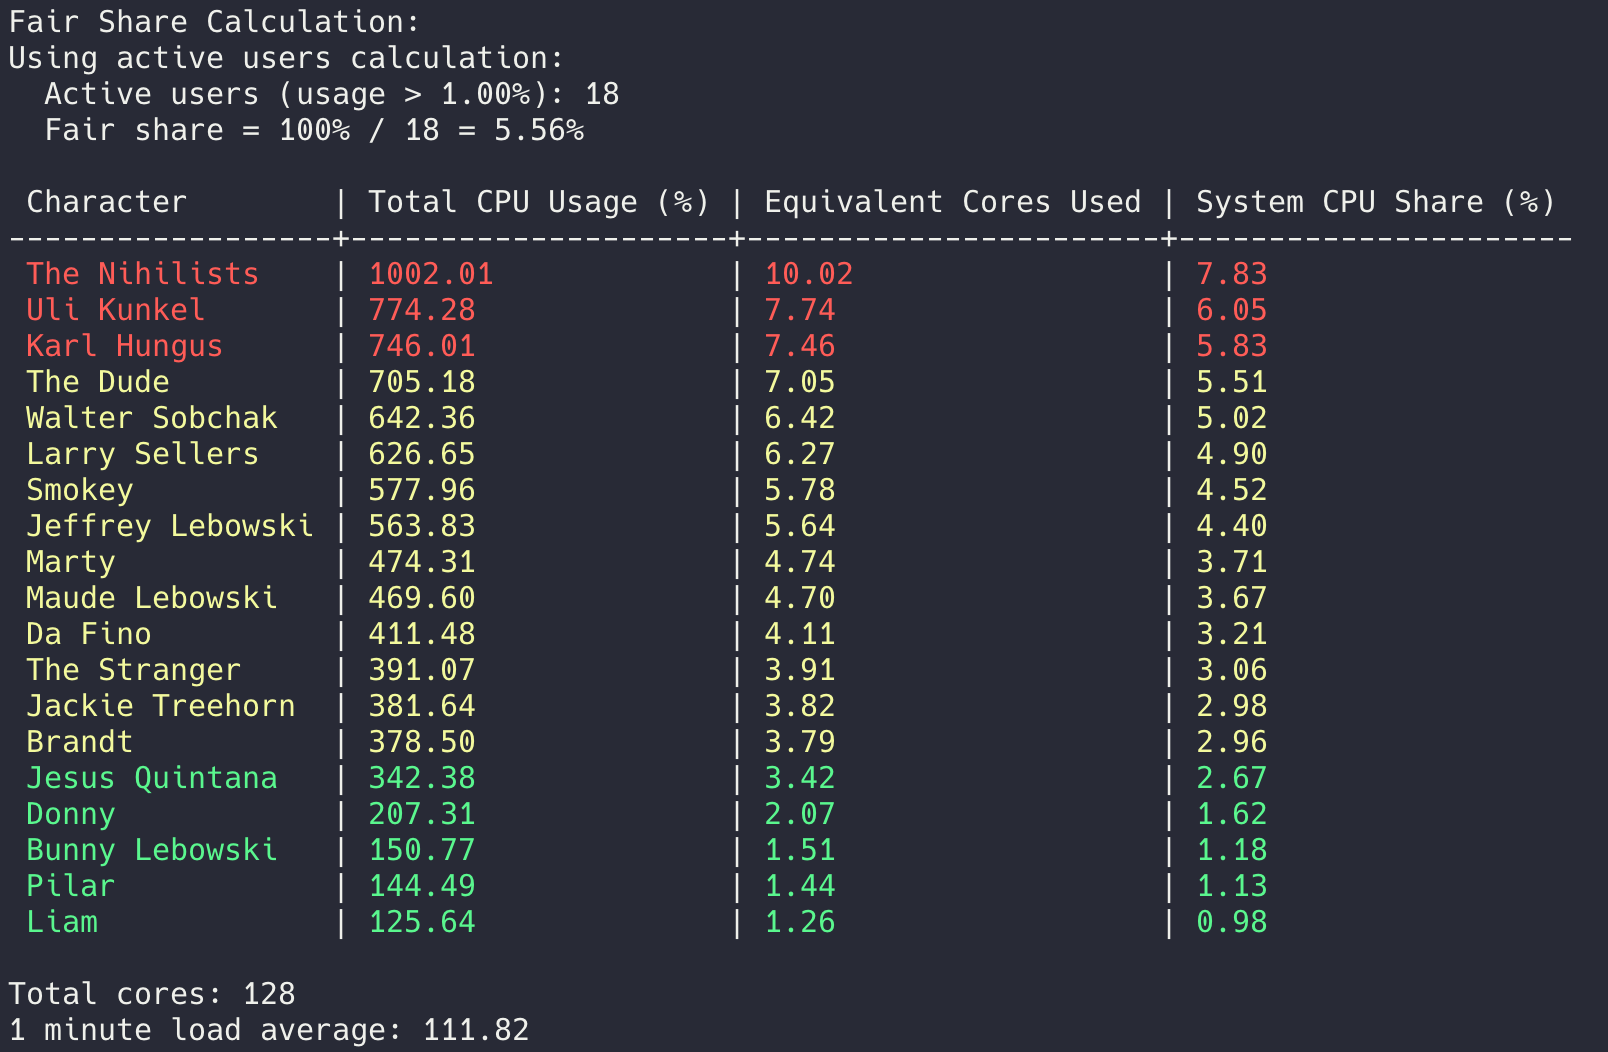Click the '1 minute load average: 111.82' line
This screenshot has height=1052, width=1608.
point(269,1030)
